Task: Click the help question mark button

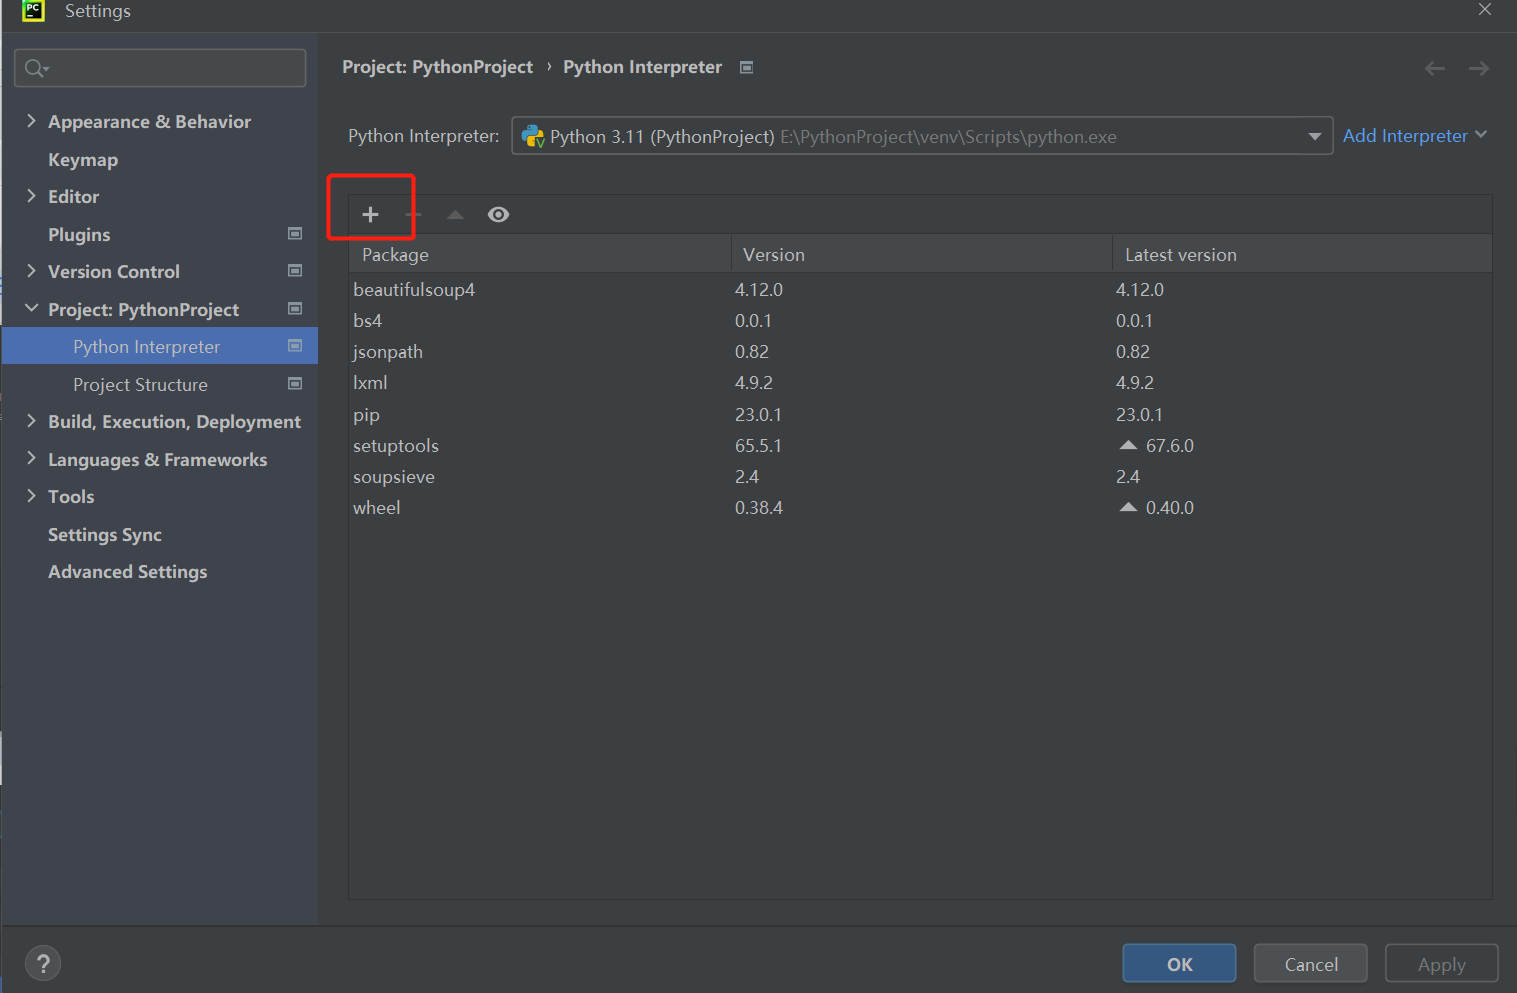Action: pos(43,964)
